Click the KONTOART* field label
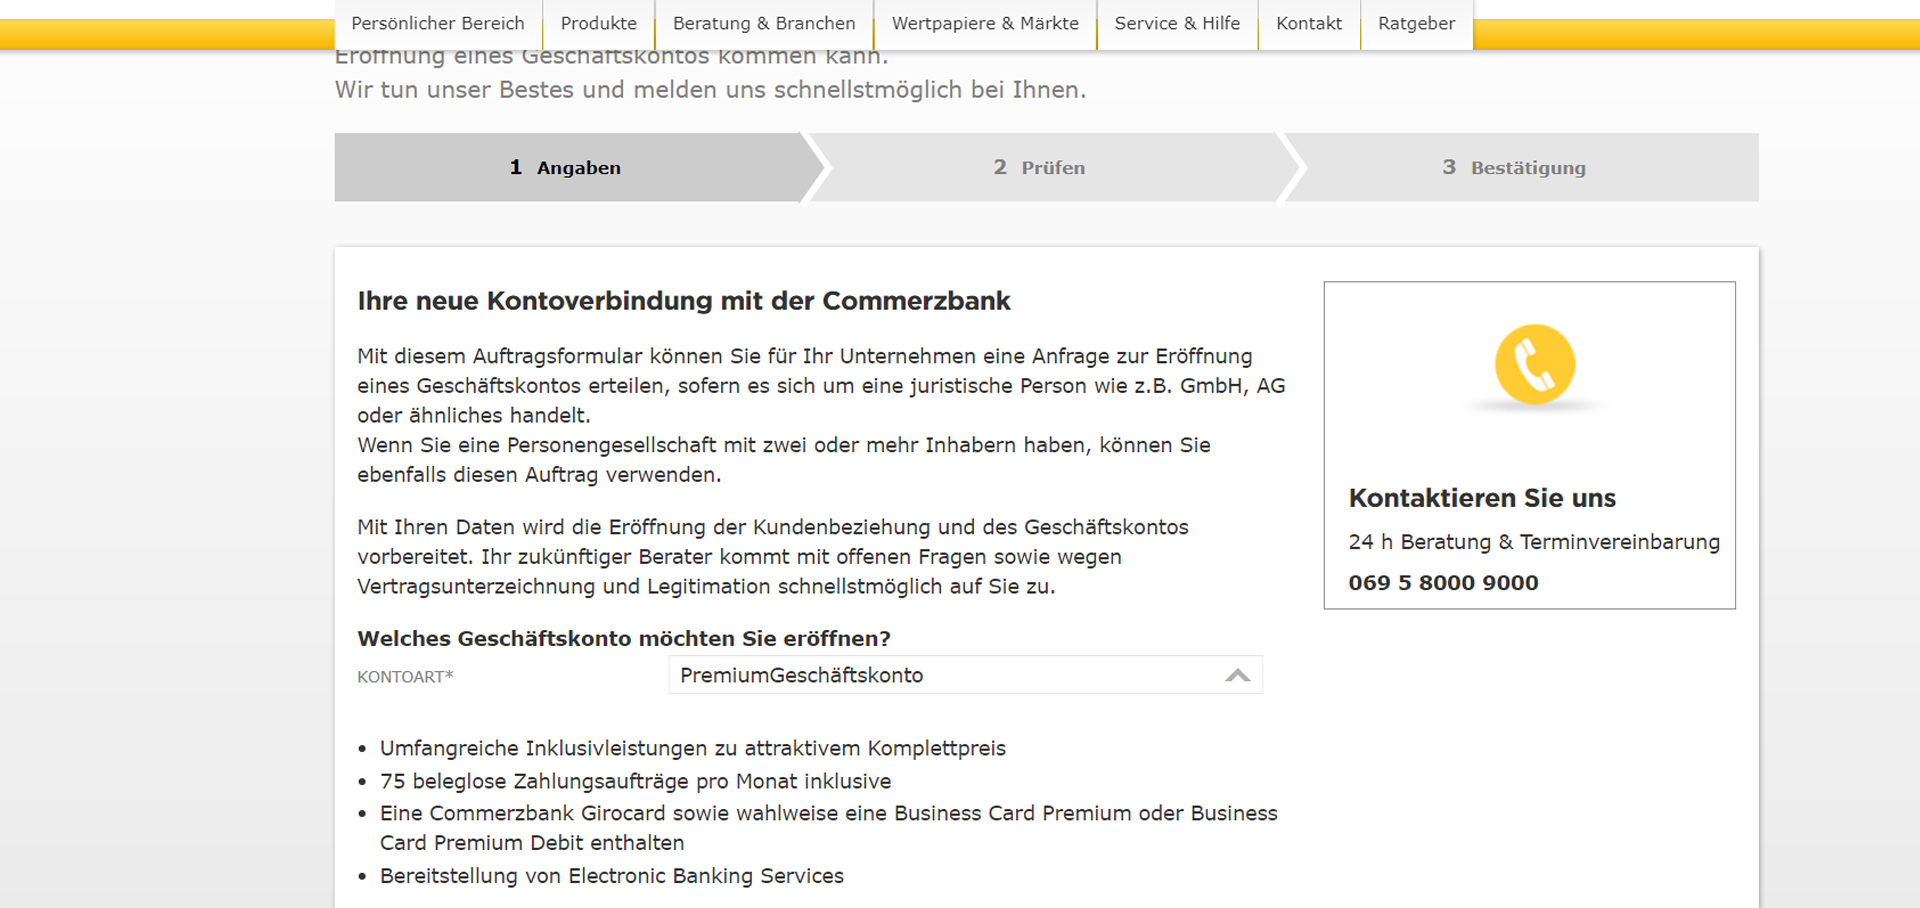This screenshot has height=908, width=1920. [405, 677]
